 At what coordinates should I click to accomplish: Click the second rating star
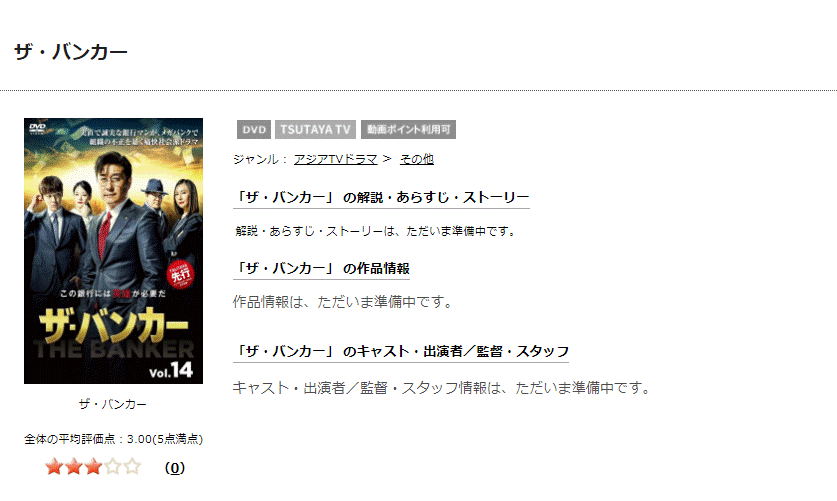coord(74,467)
